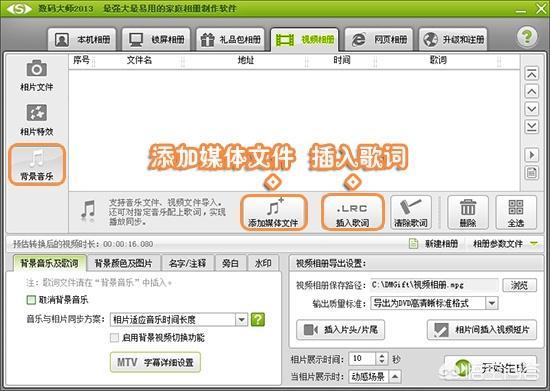
Task: Click the 插入片头/片尾 button
Action: 340,330
